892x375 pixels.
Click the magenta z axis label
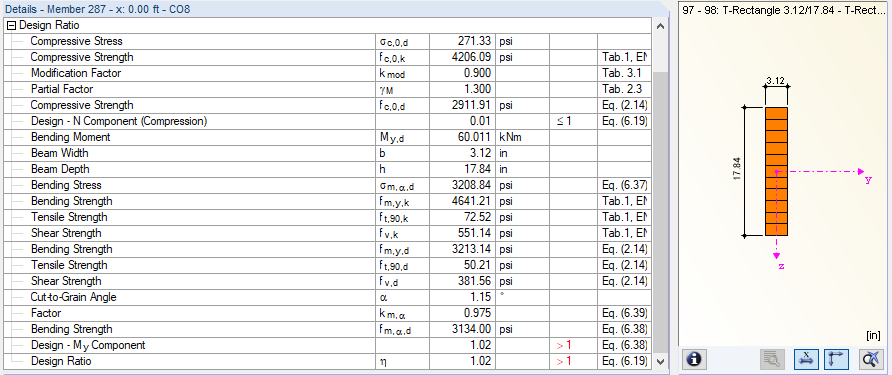(x=782, y=266)
